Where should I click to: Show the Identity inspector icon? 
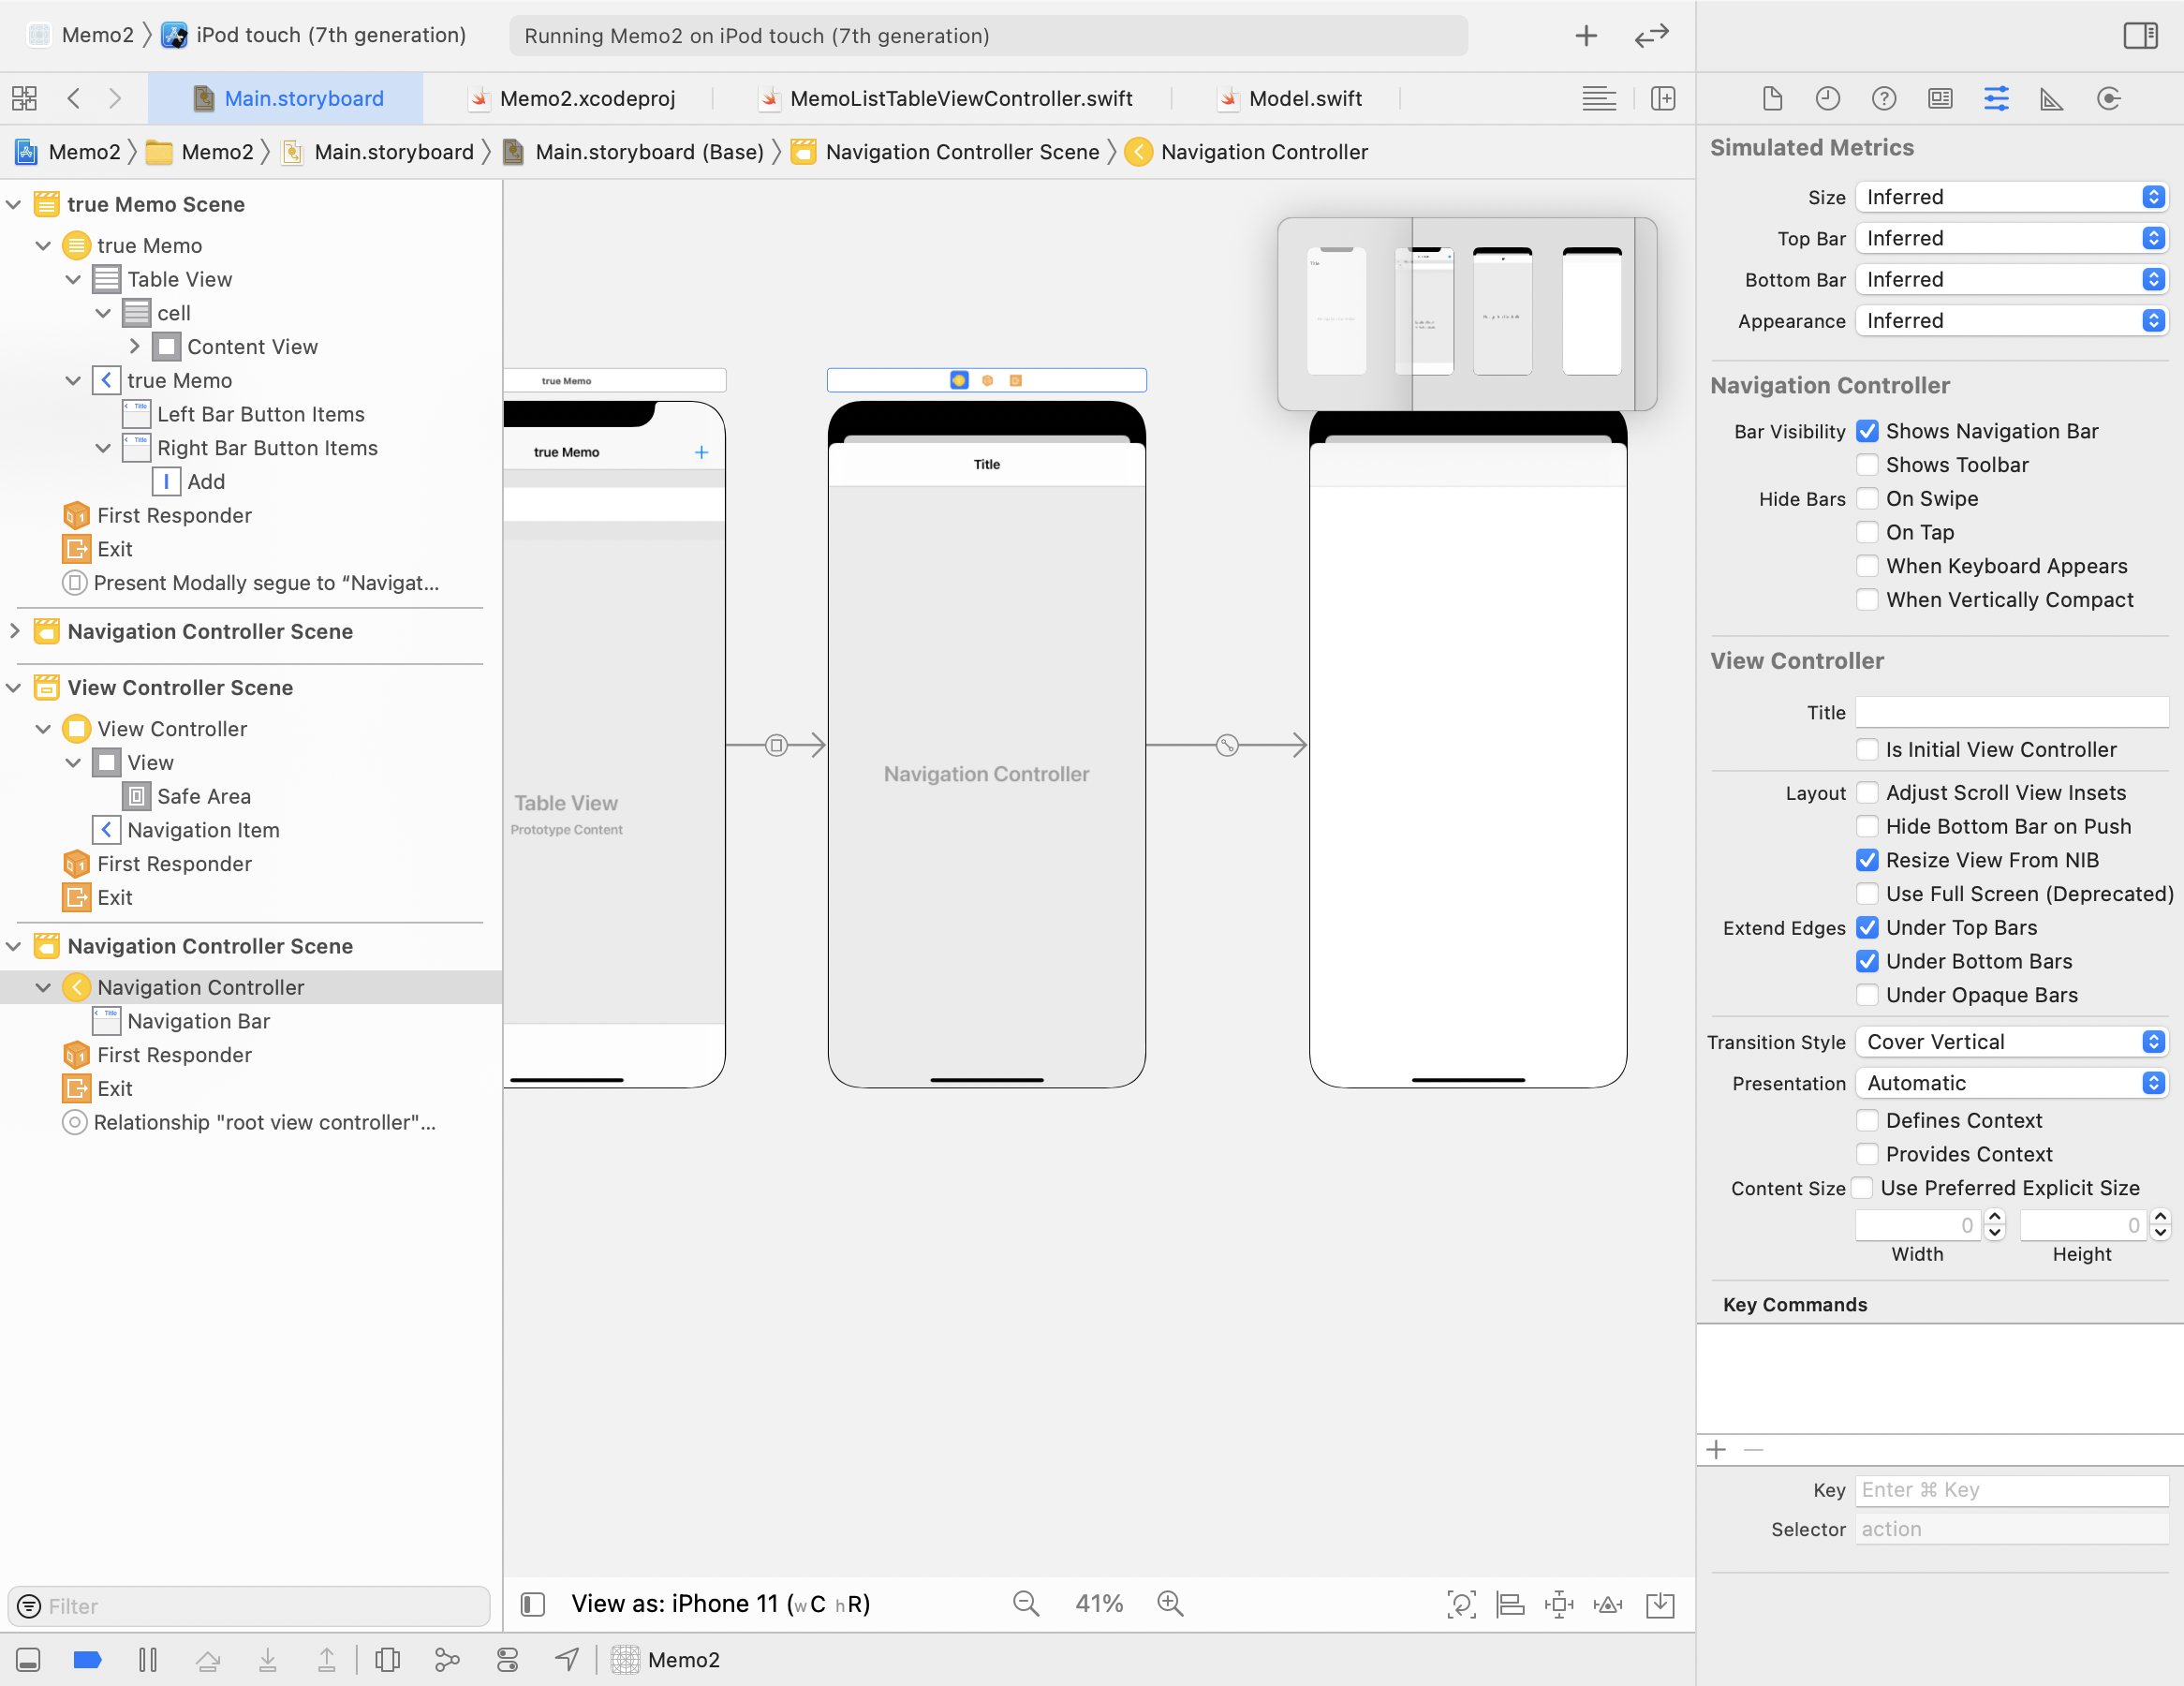pos(1940,98)
